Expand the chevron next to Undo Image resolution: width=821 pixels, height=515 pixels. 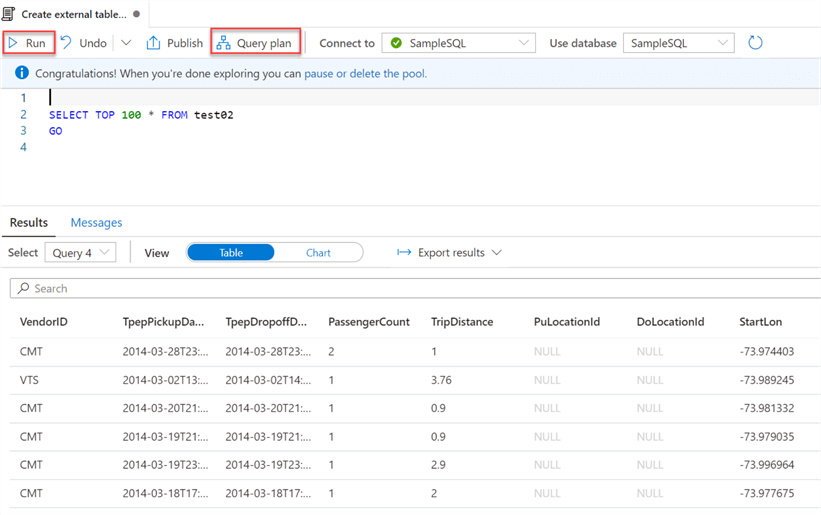[x=126, y=43]
